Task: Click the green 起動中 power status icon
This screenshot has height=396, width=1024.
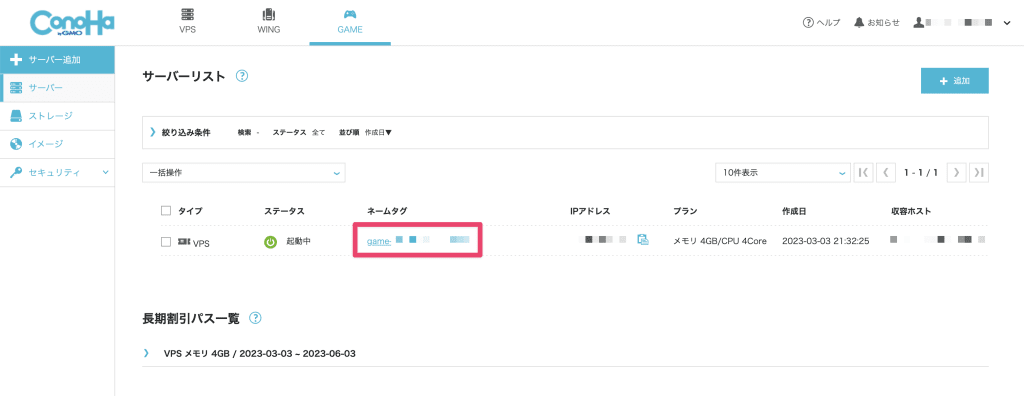Action: (270, 242)
